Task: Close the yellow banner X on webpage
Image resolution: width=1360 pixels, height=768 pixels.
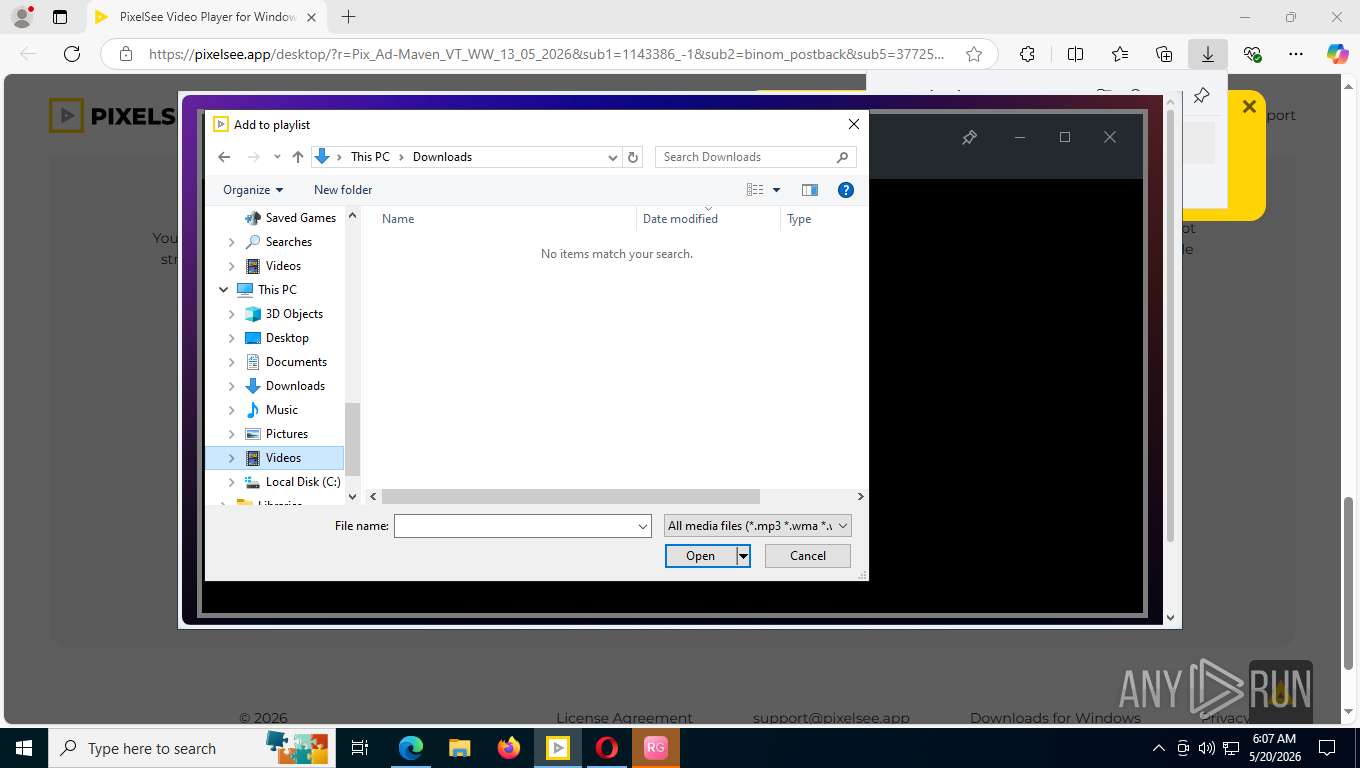Action: click(x=1249, y=106)
